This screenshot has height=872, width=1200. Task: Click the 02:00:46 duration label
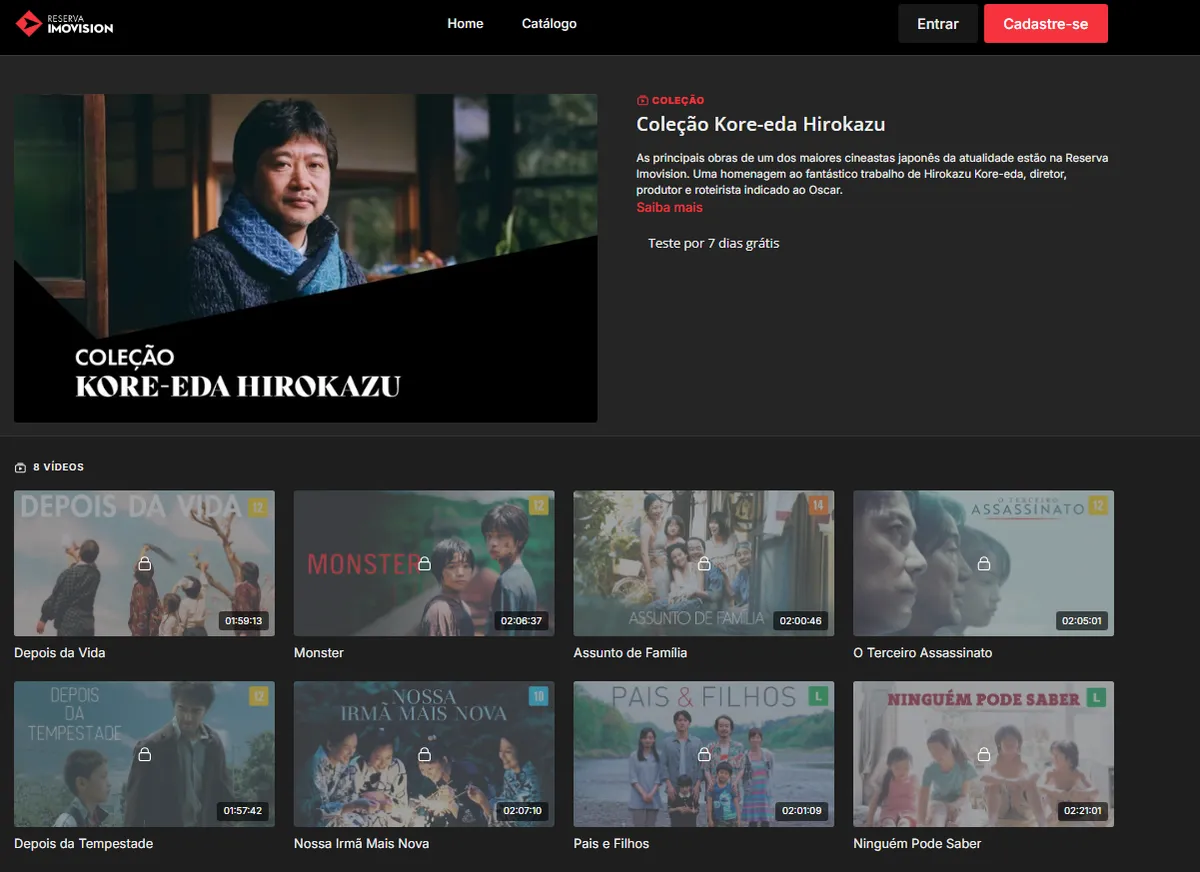click(802, 621)
